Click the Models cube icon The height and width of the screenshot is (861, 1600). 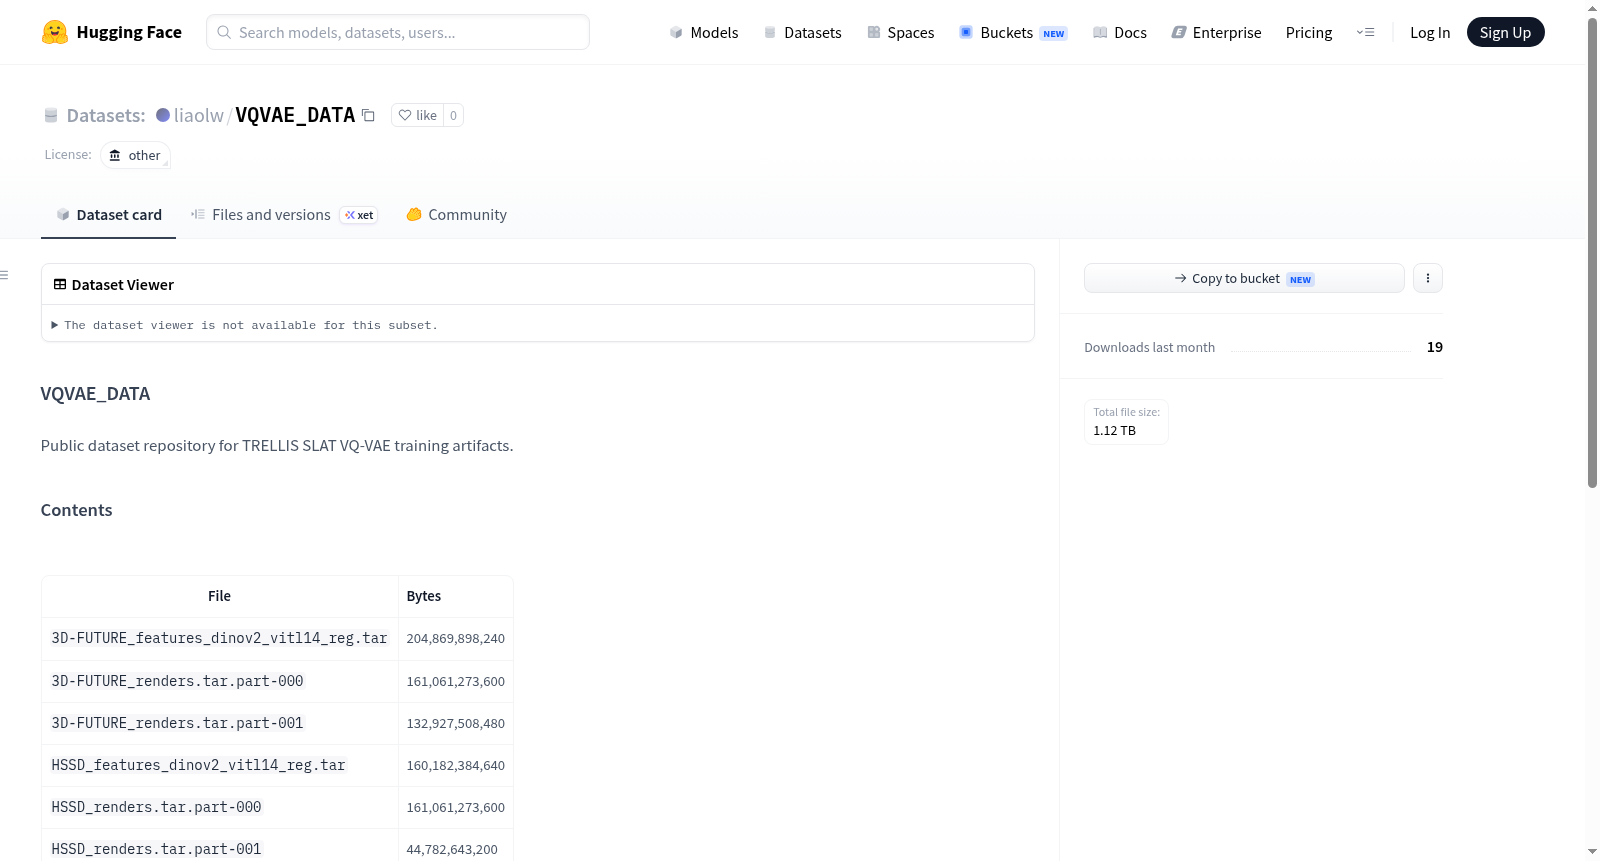[676, 32]
